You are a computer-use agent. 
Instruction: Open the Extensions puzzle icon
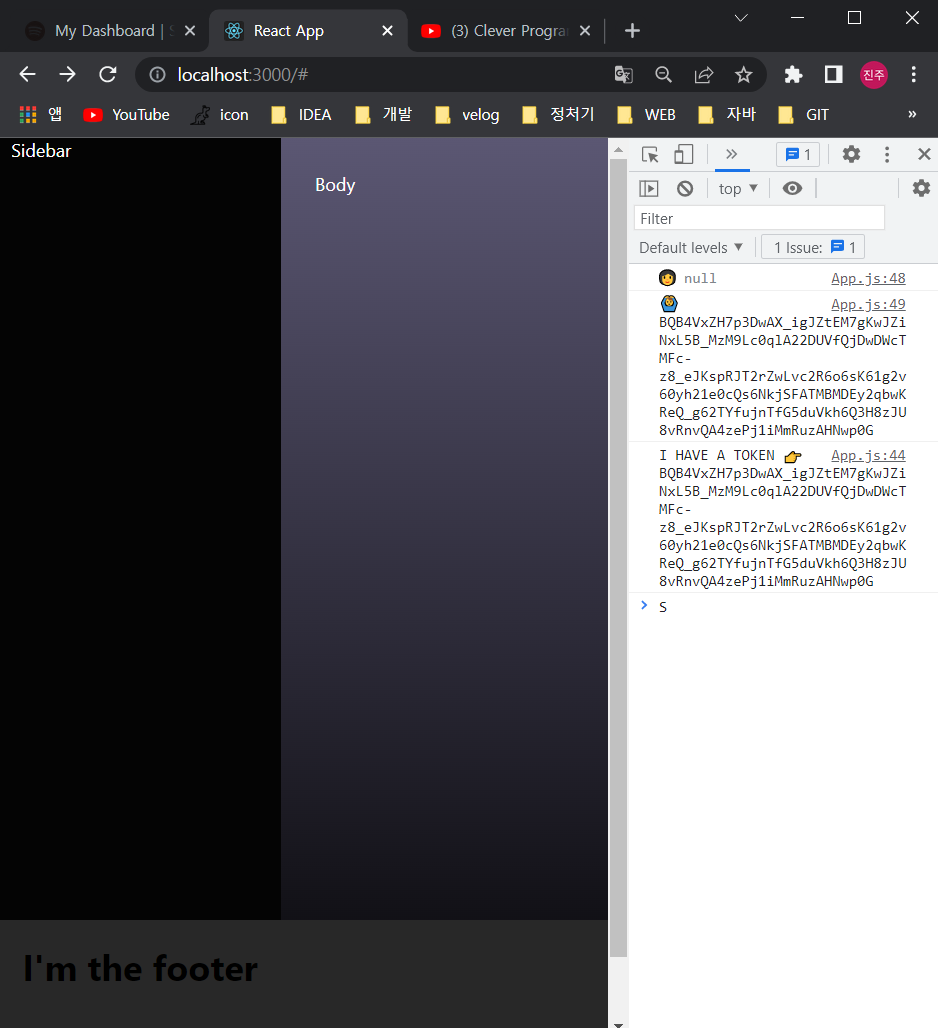[x=793, y=75]
